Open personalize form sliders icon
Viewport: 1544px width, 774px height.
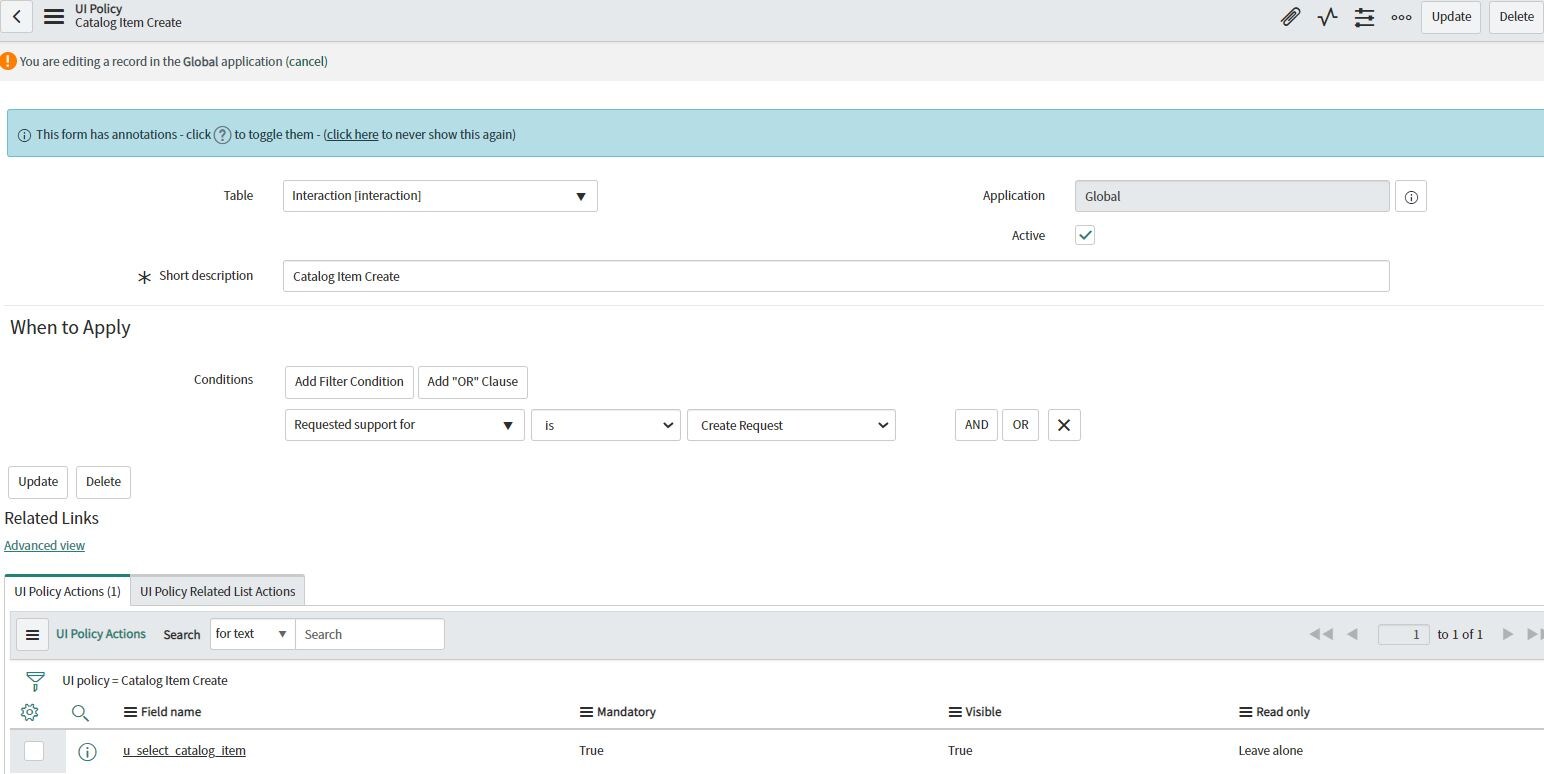click(1364, 17)
